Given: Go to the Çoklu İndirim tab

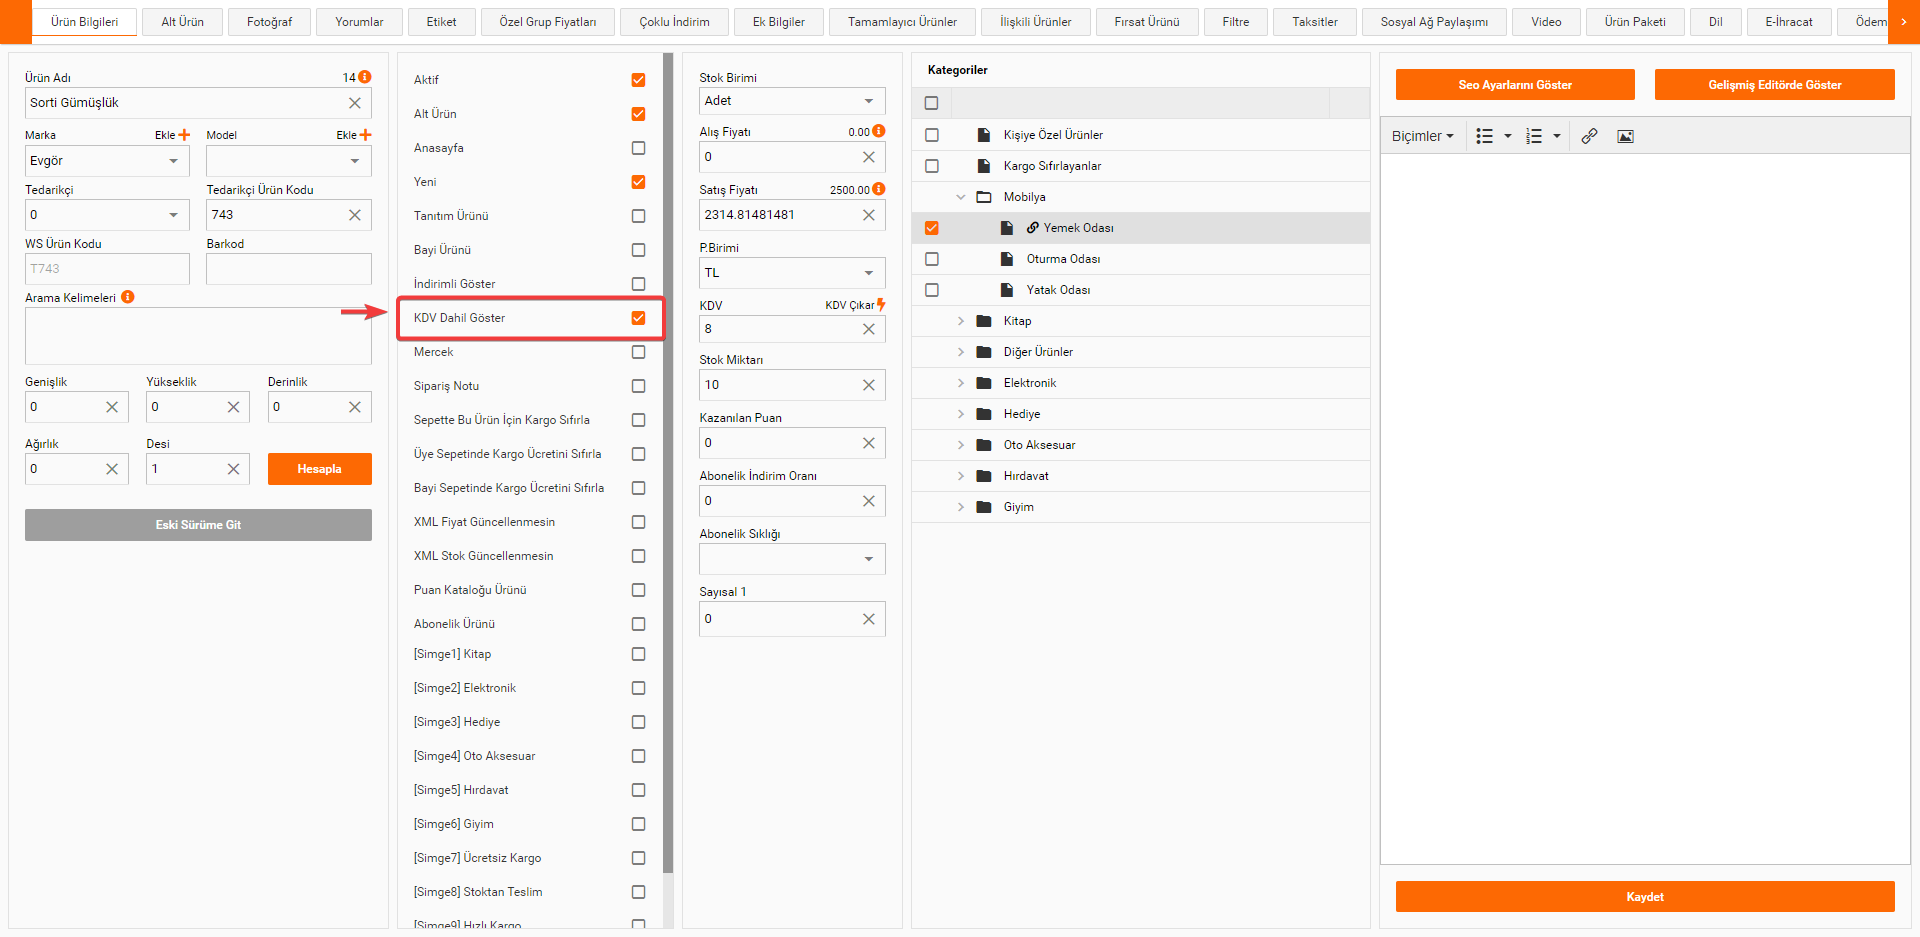Looking at the screenshot, I should pyautogui.click(x=675, y=22).
